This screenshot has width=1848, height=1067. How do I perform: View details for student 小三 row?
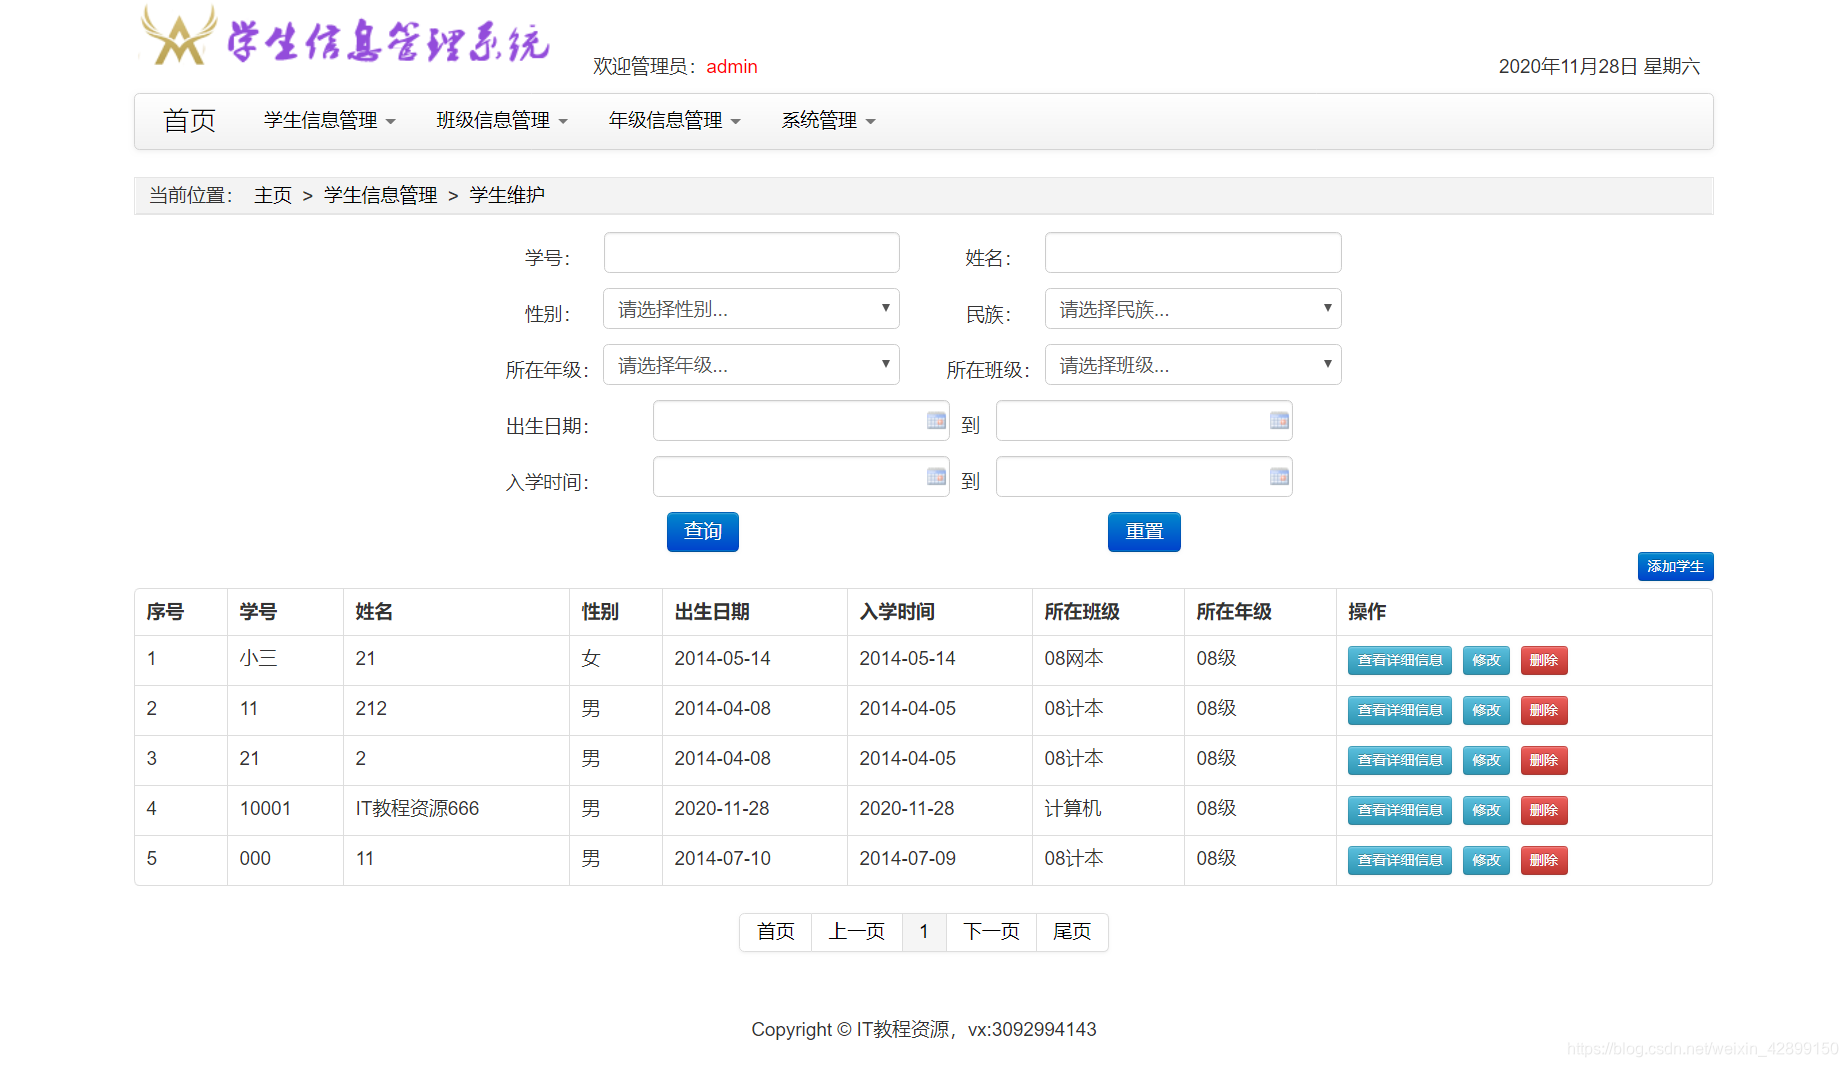point(1400,660)
